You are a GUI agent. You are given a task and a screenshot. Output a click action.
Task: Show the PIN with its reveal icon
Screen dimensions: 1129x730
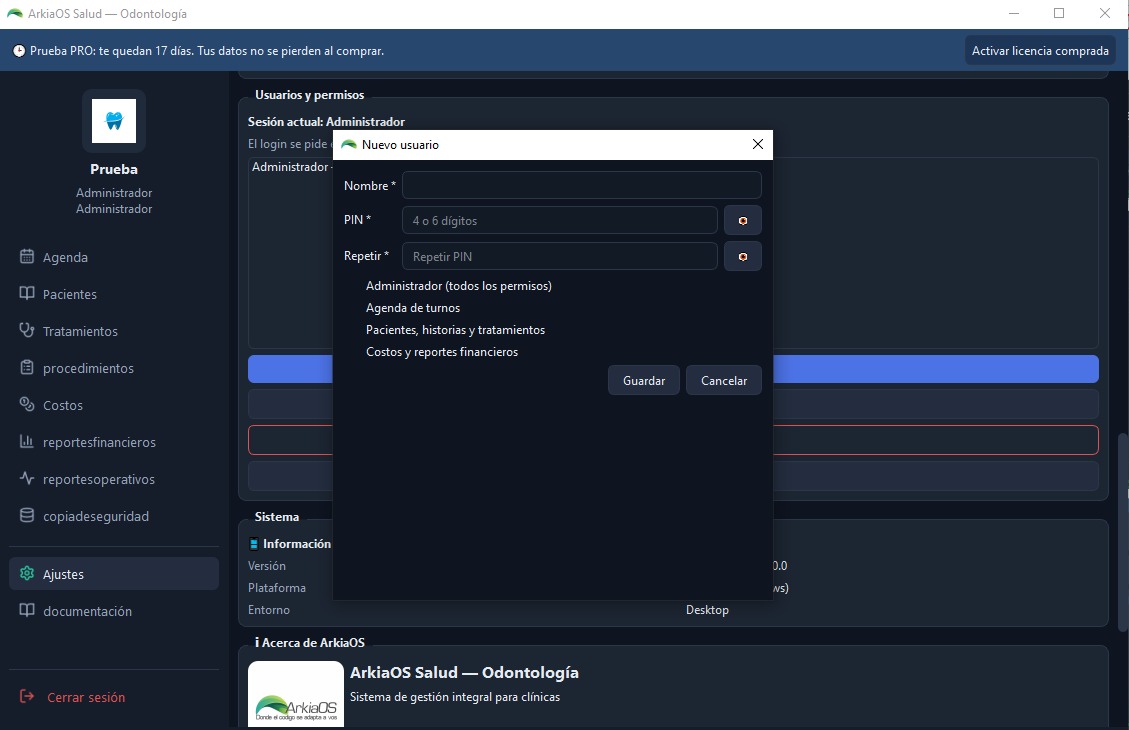click(x=742, y=220)
